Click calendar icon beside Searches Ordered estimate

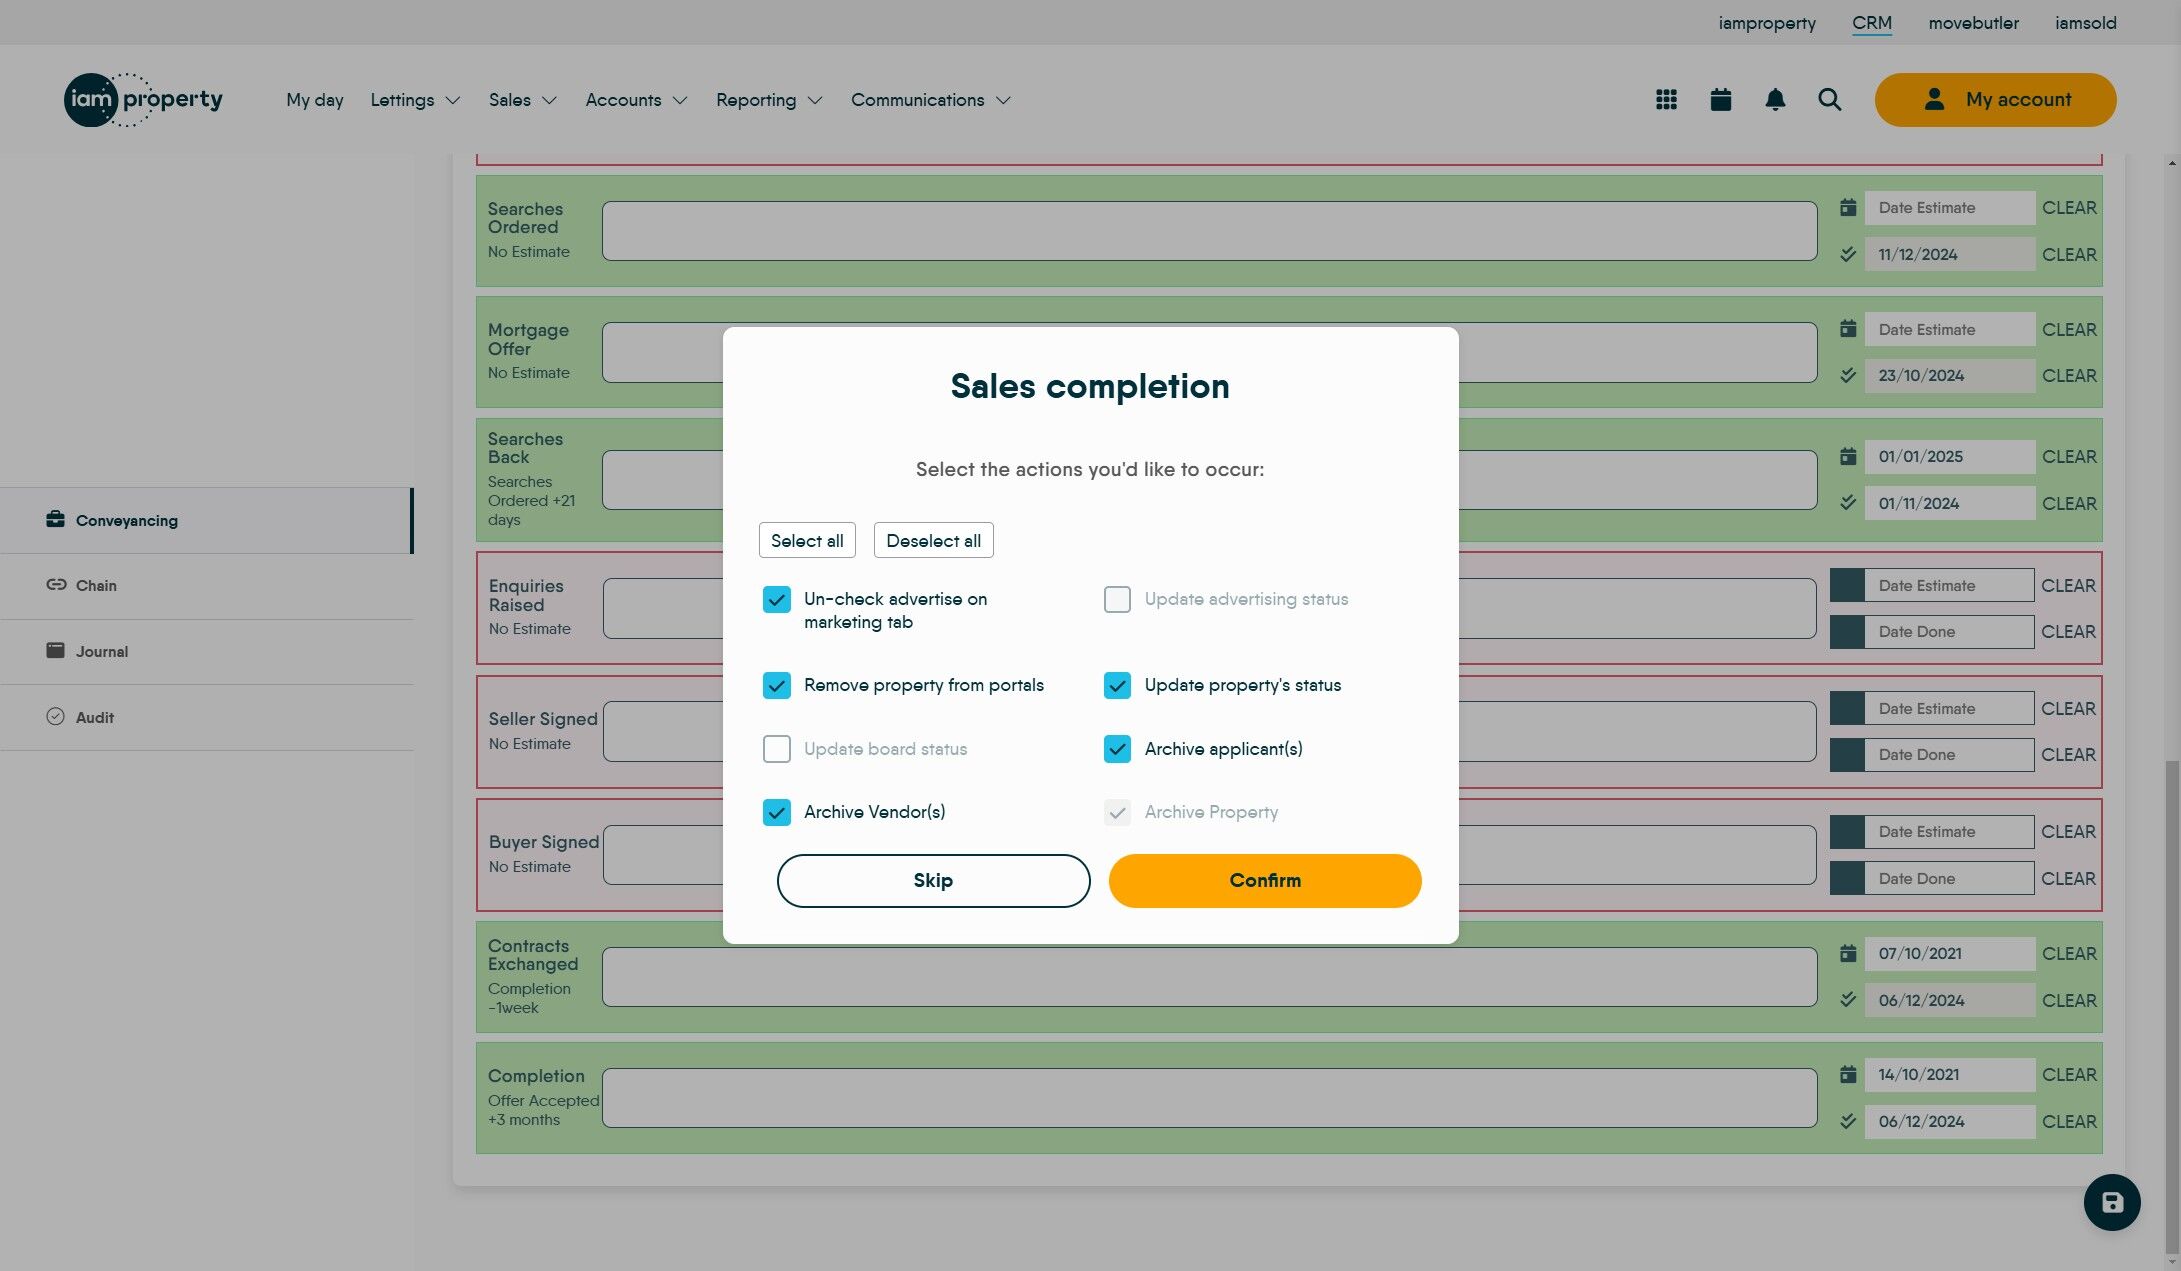tap(1848, 208)
